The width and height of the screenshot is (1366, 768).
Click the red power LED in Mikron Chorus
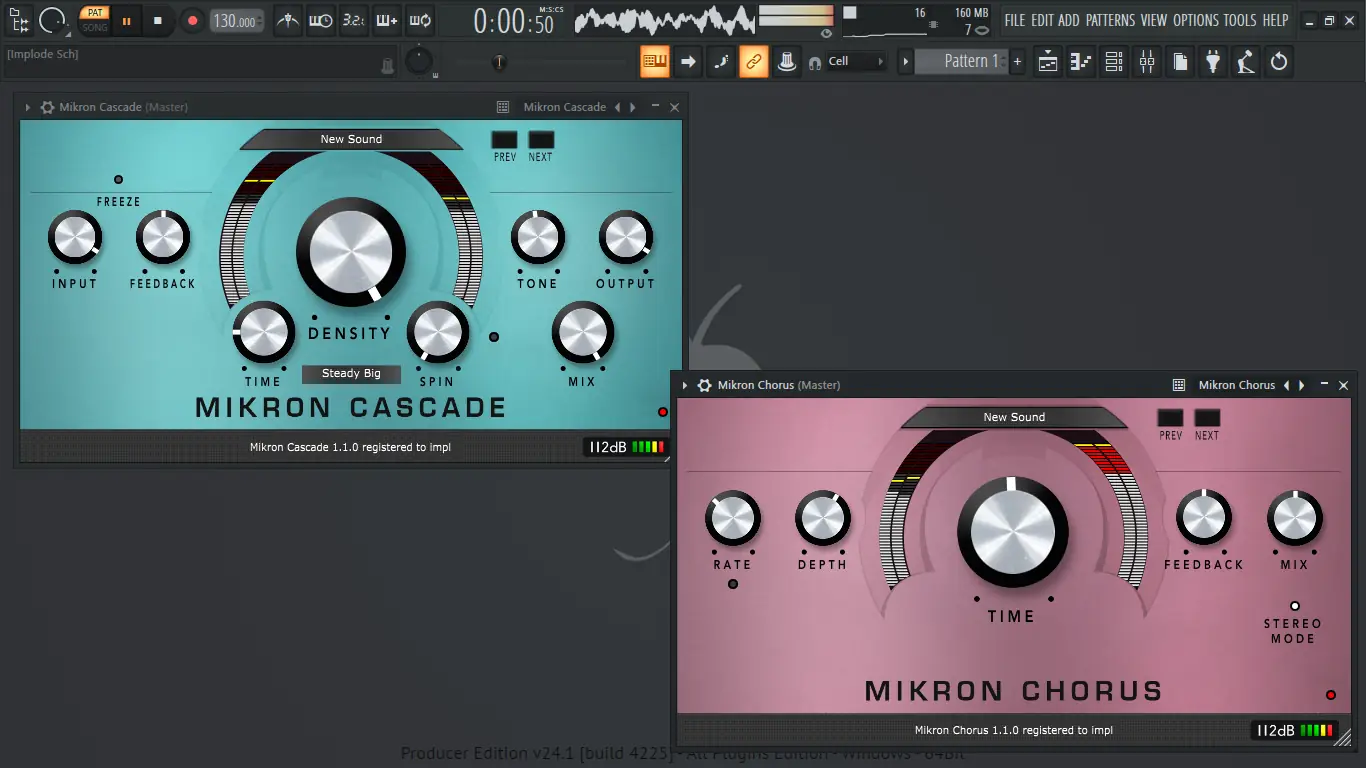tap(1331, 695)
